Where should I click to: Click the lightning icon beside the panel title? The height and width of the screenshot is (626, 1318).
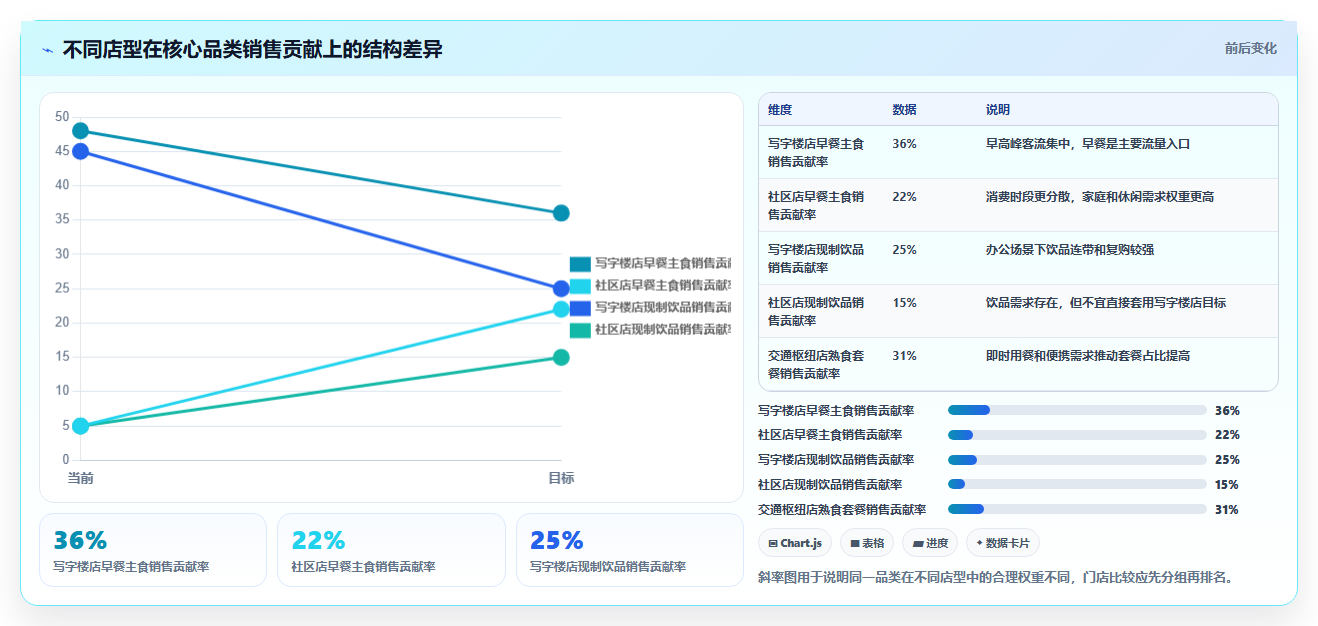[48, 50]
